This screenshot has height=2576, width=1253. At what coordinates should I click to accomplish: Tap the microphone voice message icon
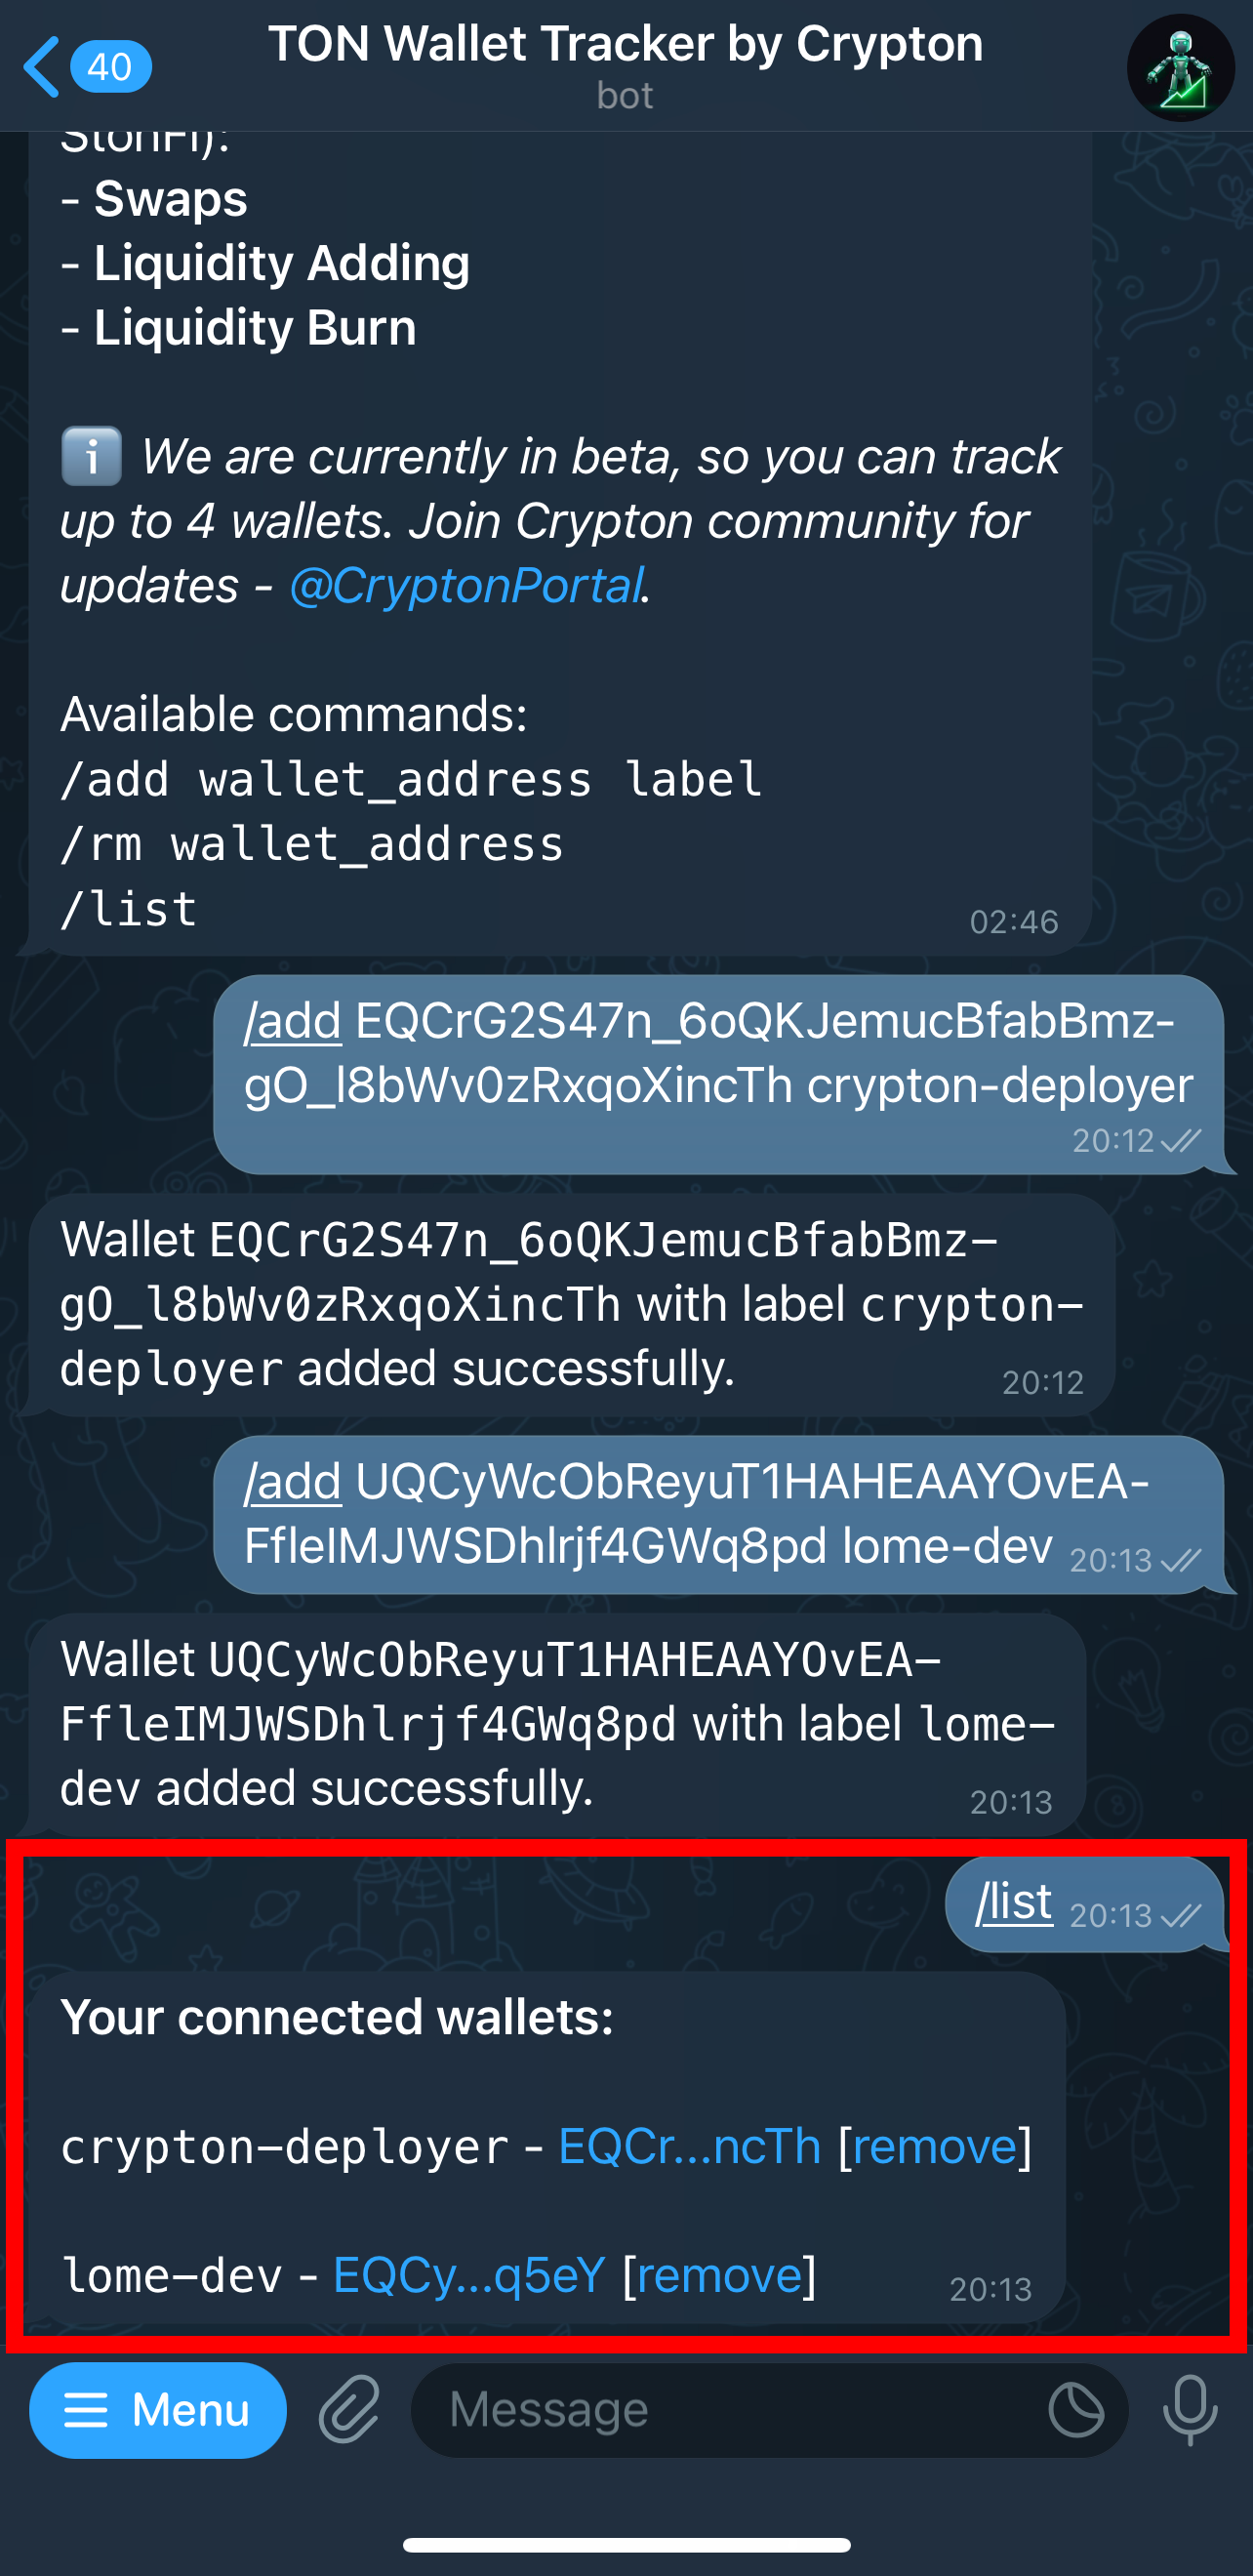(1190, 2409)
